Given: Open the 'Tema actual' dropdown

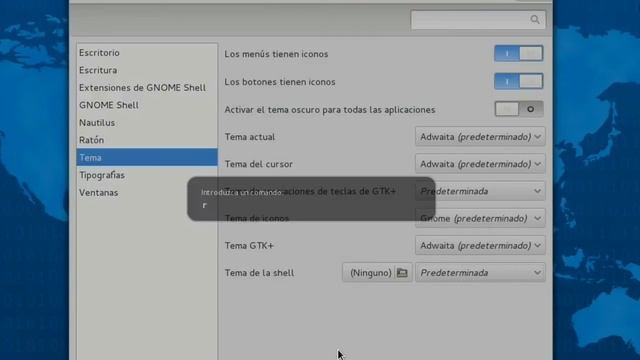Looking at the screenshot, I should point(480,137).
